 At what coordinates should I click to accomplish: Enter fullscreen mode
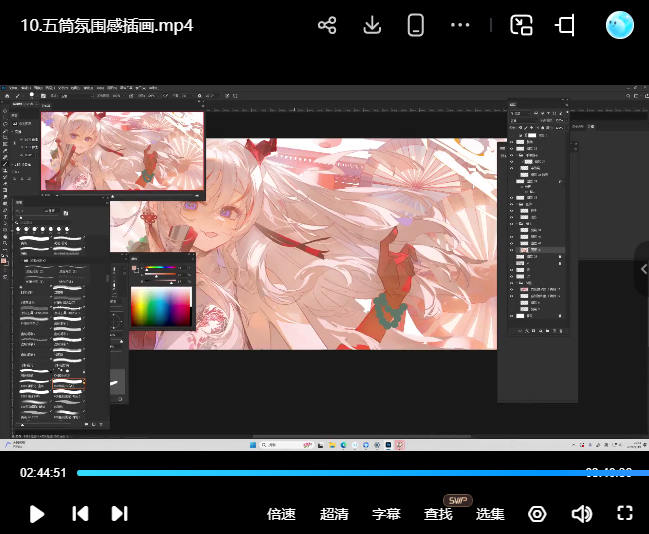[x=625, y=513]
